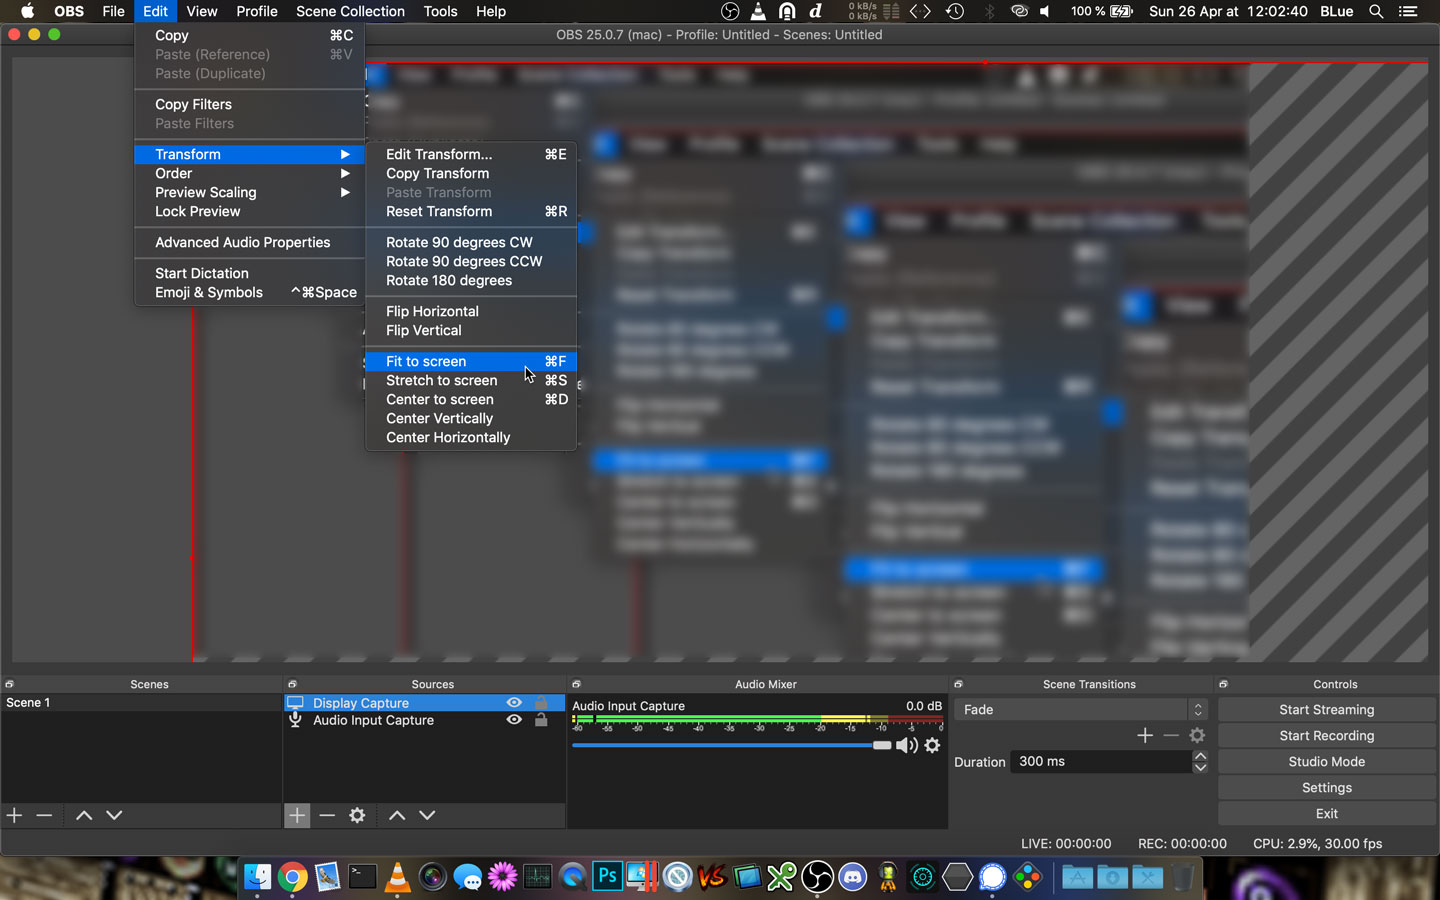Toggle visibility of Display Capture source
The height and width of the screenshot is (900, 1440).
click(514, 703)
